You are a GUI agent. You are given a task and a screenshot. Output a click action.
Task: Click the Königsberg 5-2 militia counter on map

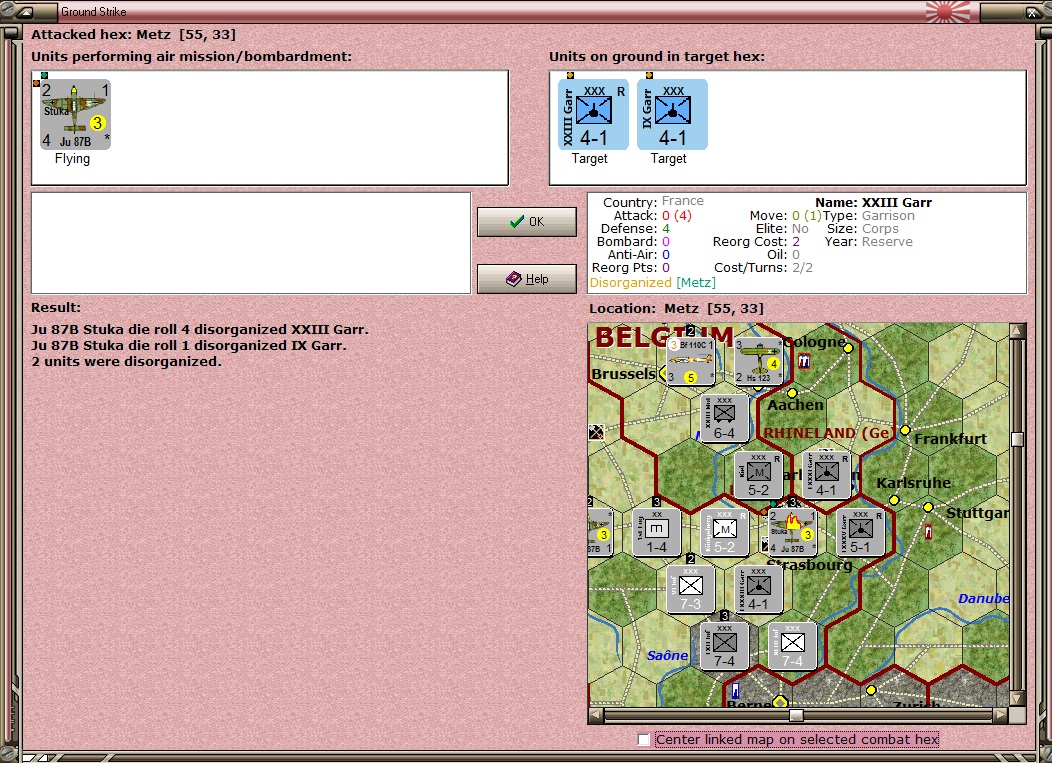(x=725, y=532)
